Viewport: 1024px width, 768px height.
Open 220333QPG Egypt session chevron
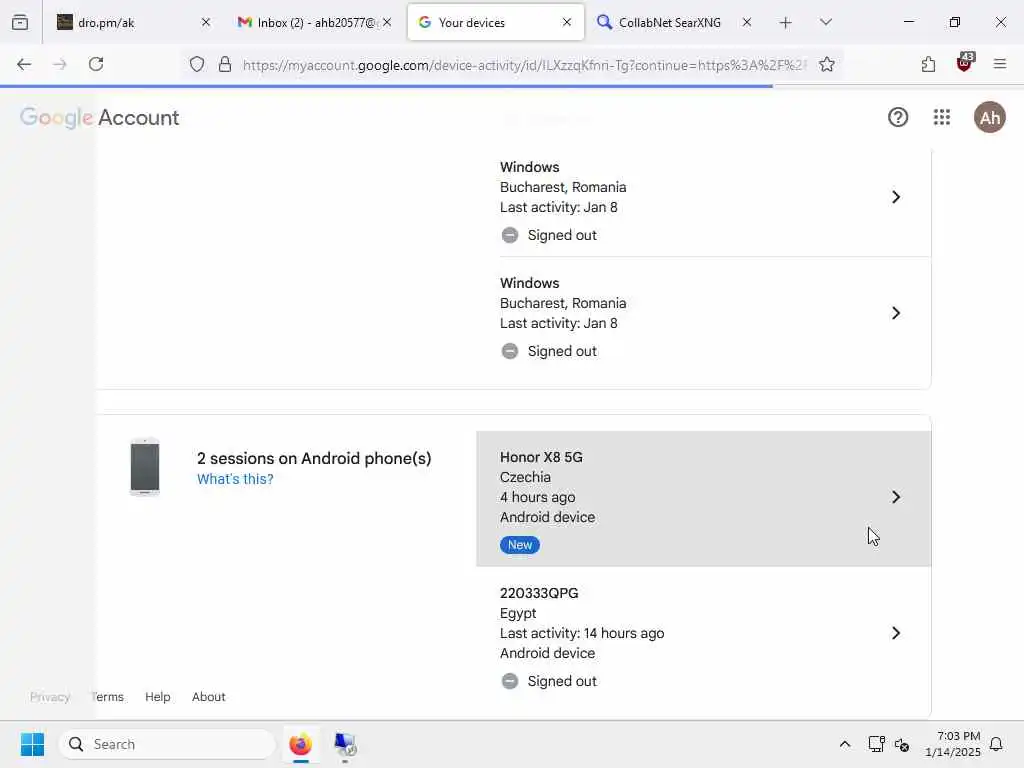pyautogui.click(x=896, y=633)
